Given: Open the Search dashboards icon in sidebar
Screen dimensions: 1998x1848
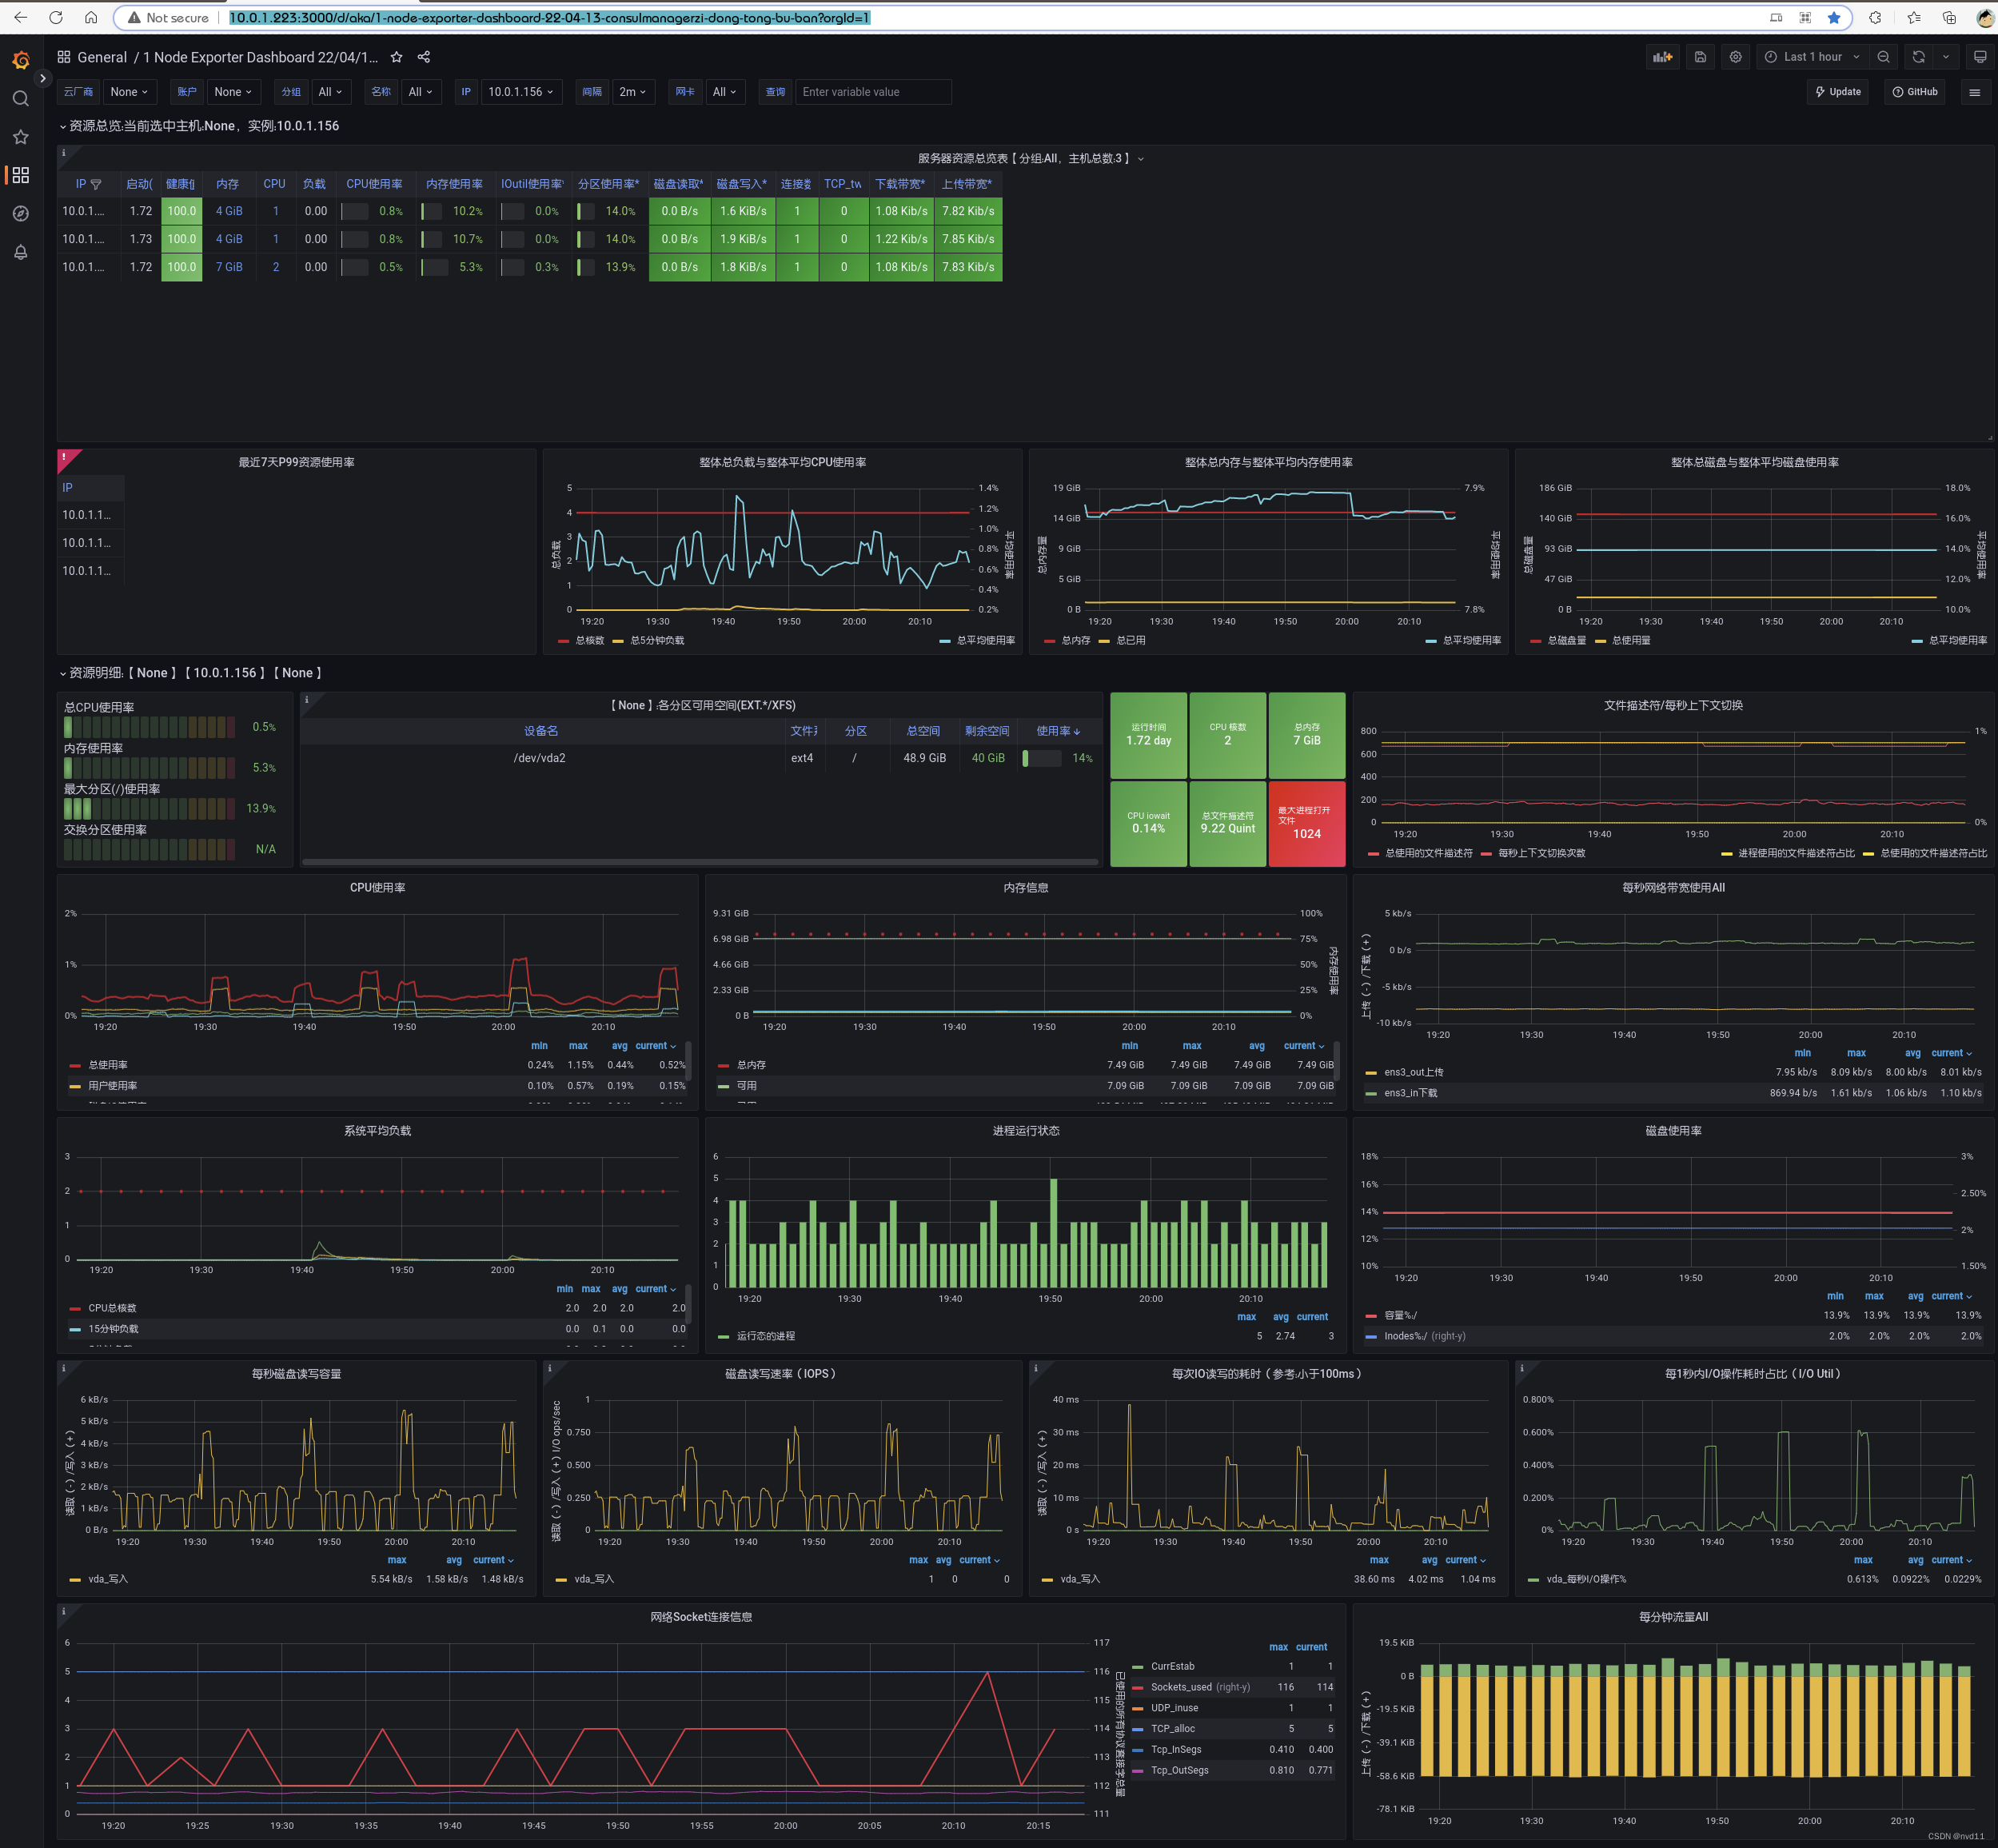Looking at the screenshot, I should [x=20, y=98].
